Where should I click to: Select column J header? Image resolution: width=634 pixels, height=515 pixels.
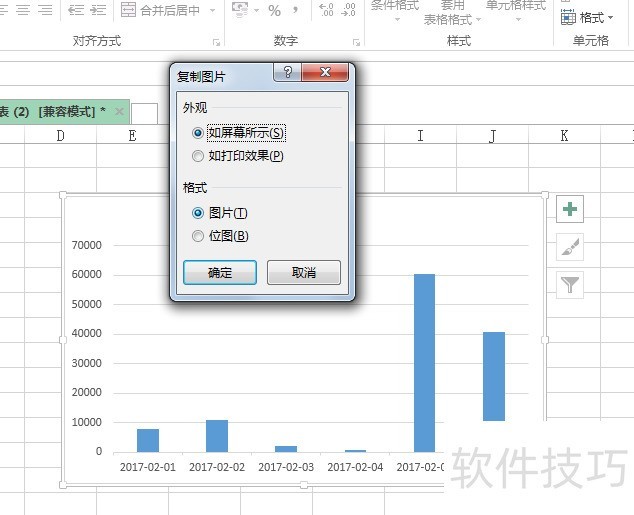point(492,136)
